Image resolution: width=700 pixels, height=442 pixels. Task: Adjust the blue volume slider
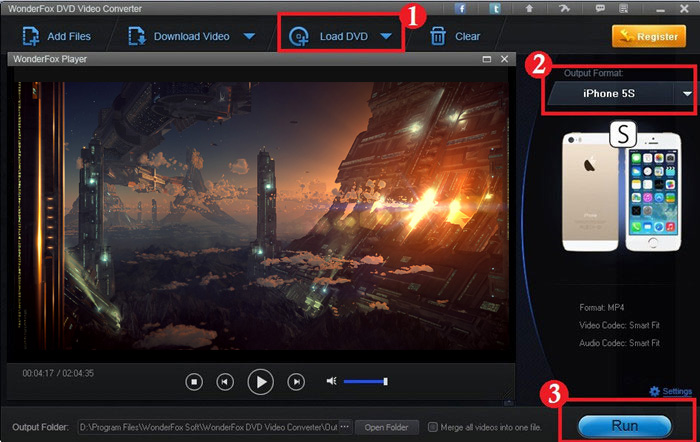click(x=366, y=381)
